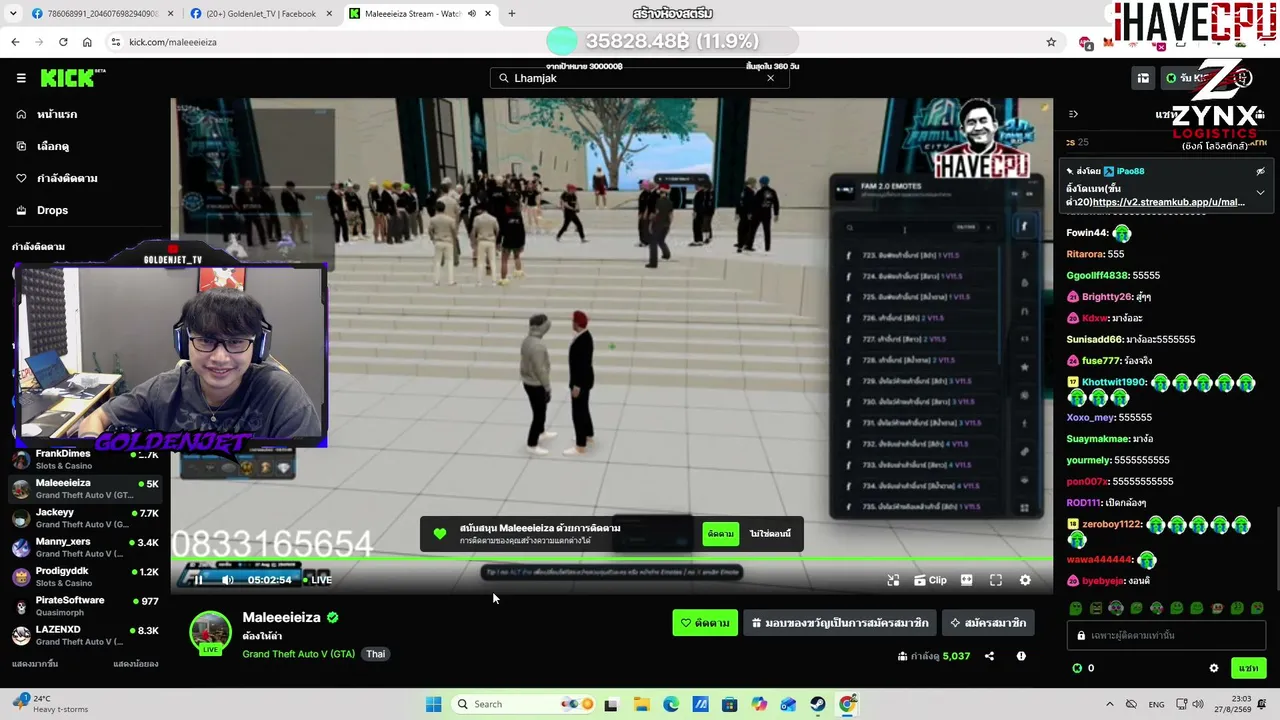Mute the stream volume
The image size is (1280, 720).
pos(228,580)
